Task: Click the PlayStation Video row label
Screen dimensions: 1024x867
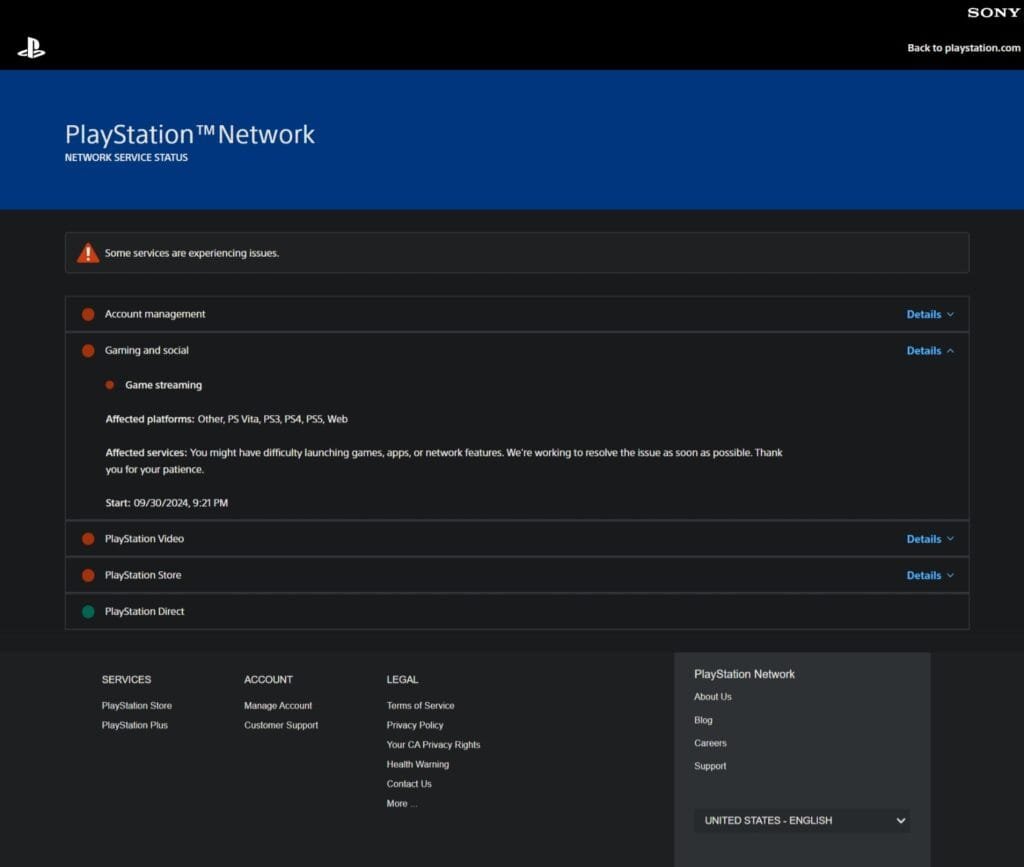Action: (144, 539)
